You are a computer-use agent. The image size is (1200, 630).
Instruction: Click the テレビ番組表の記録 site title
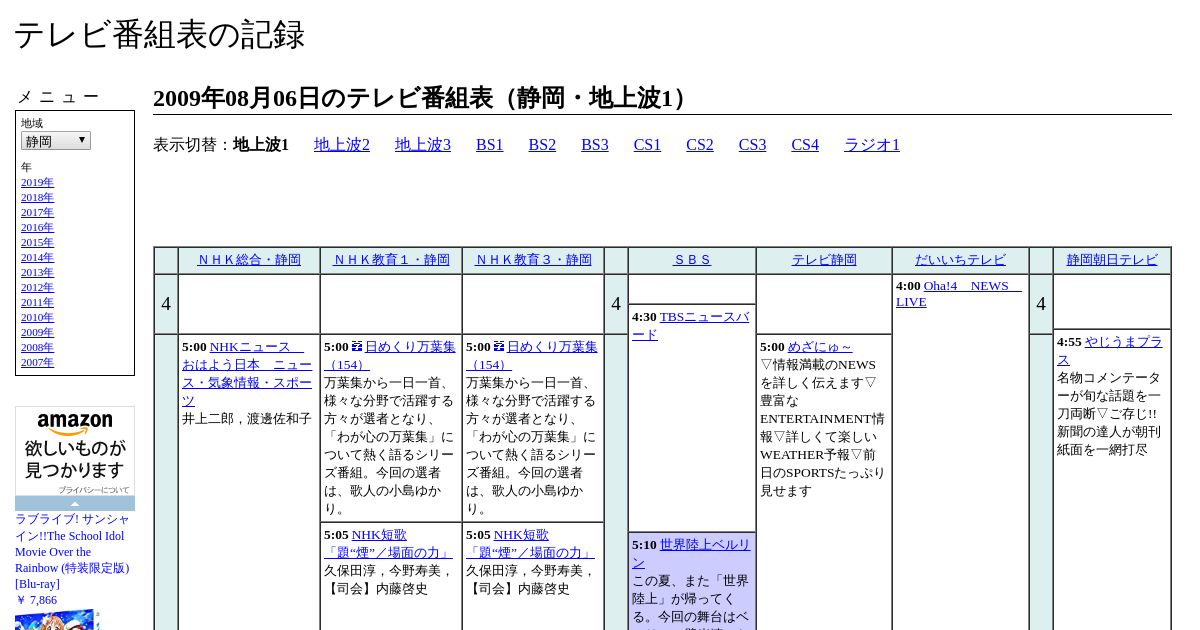point(159,35)
